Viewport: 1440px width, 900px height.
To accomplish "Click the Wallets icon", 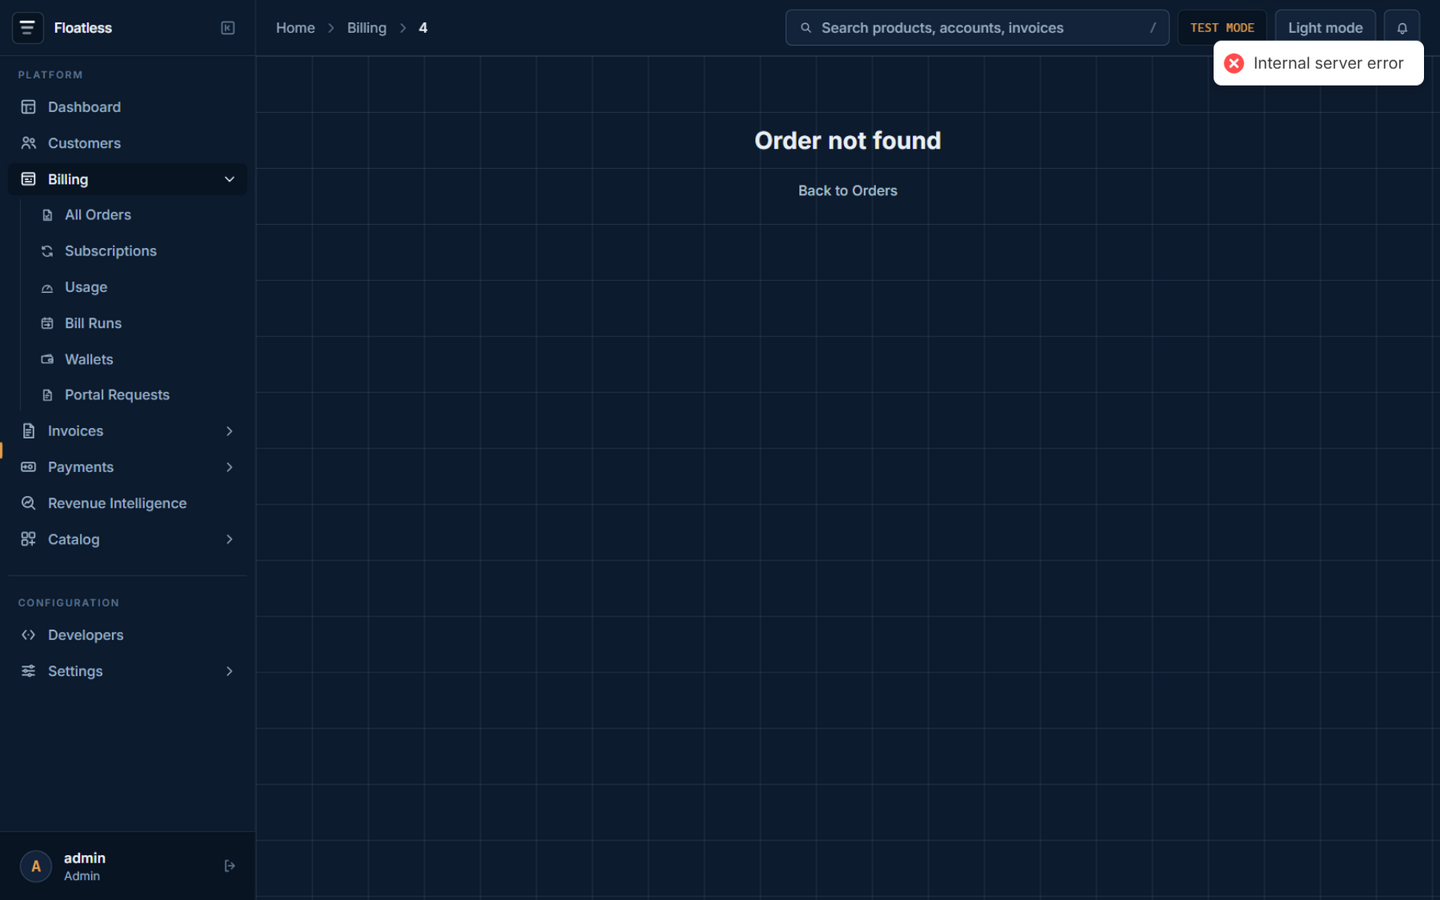I will 47,359.
